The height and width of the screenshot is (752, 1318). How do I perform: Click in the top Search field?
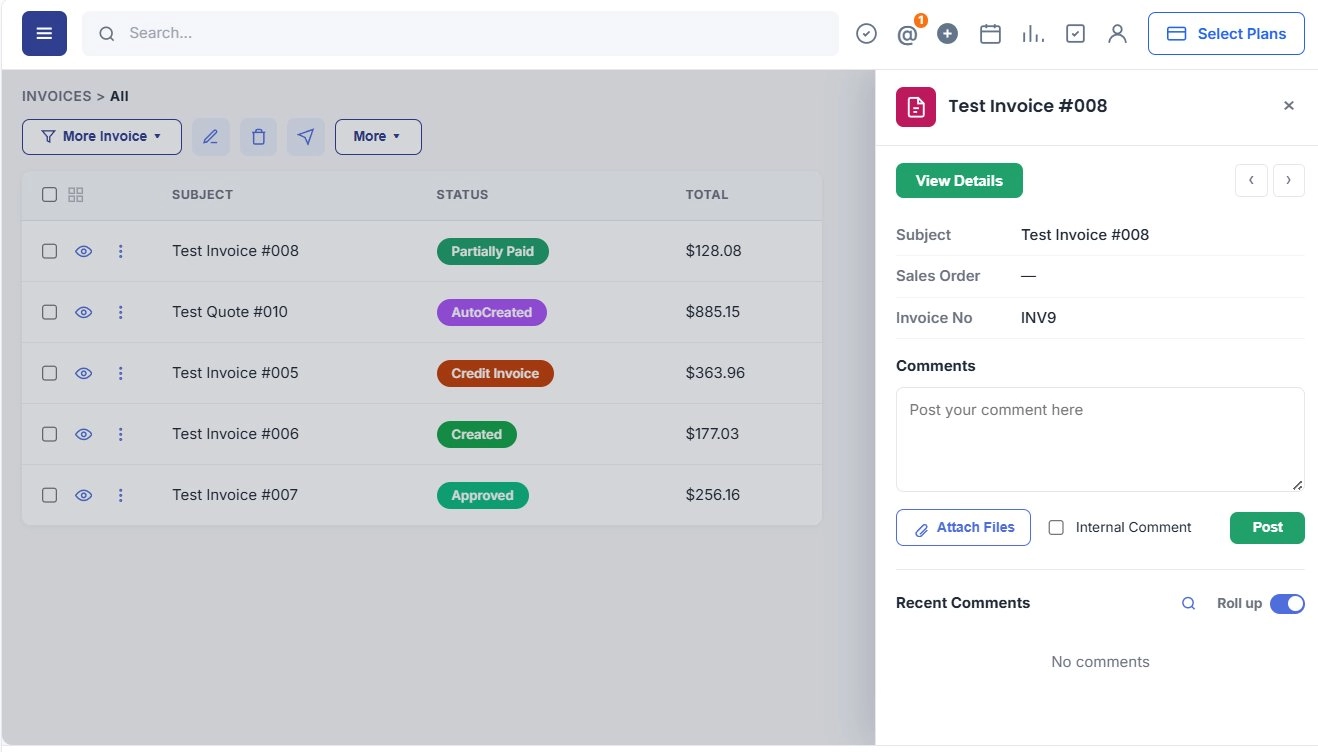(460, 34)
